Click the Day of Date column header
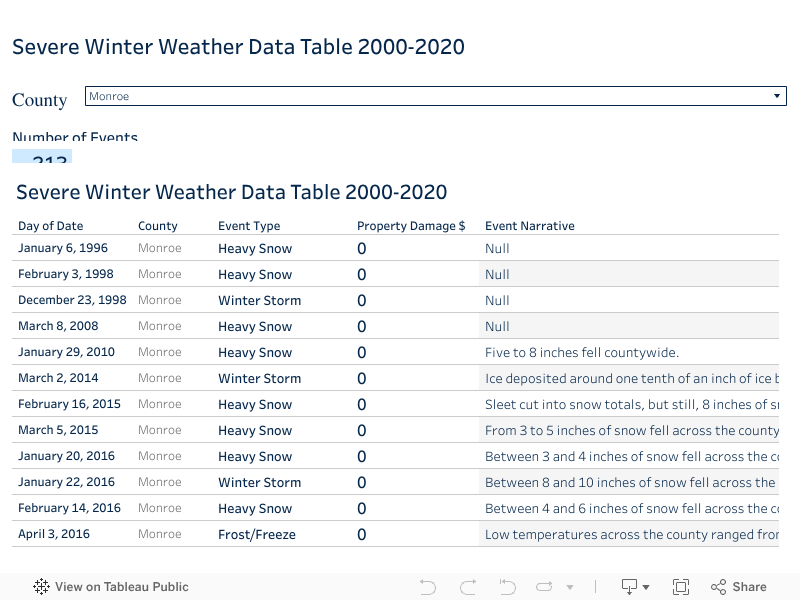Image resolution: width=800 pixels, height=600 pixels. (50, 225)
